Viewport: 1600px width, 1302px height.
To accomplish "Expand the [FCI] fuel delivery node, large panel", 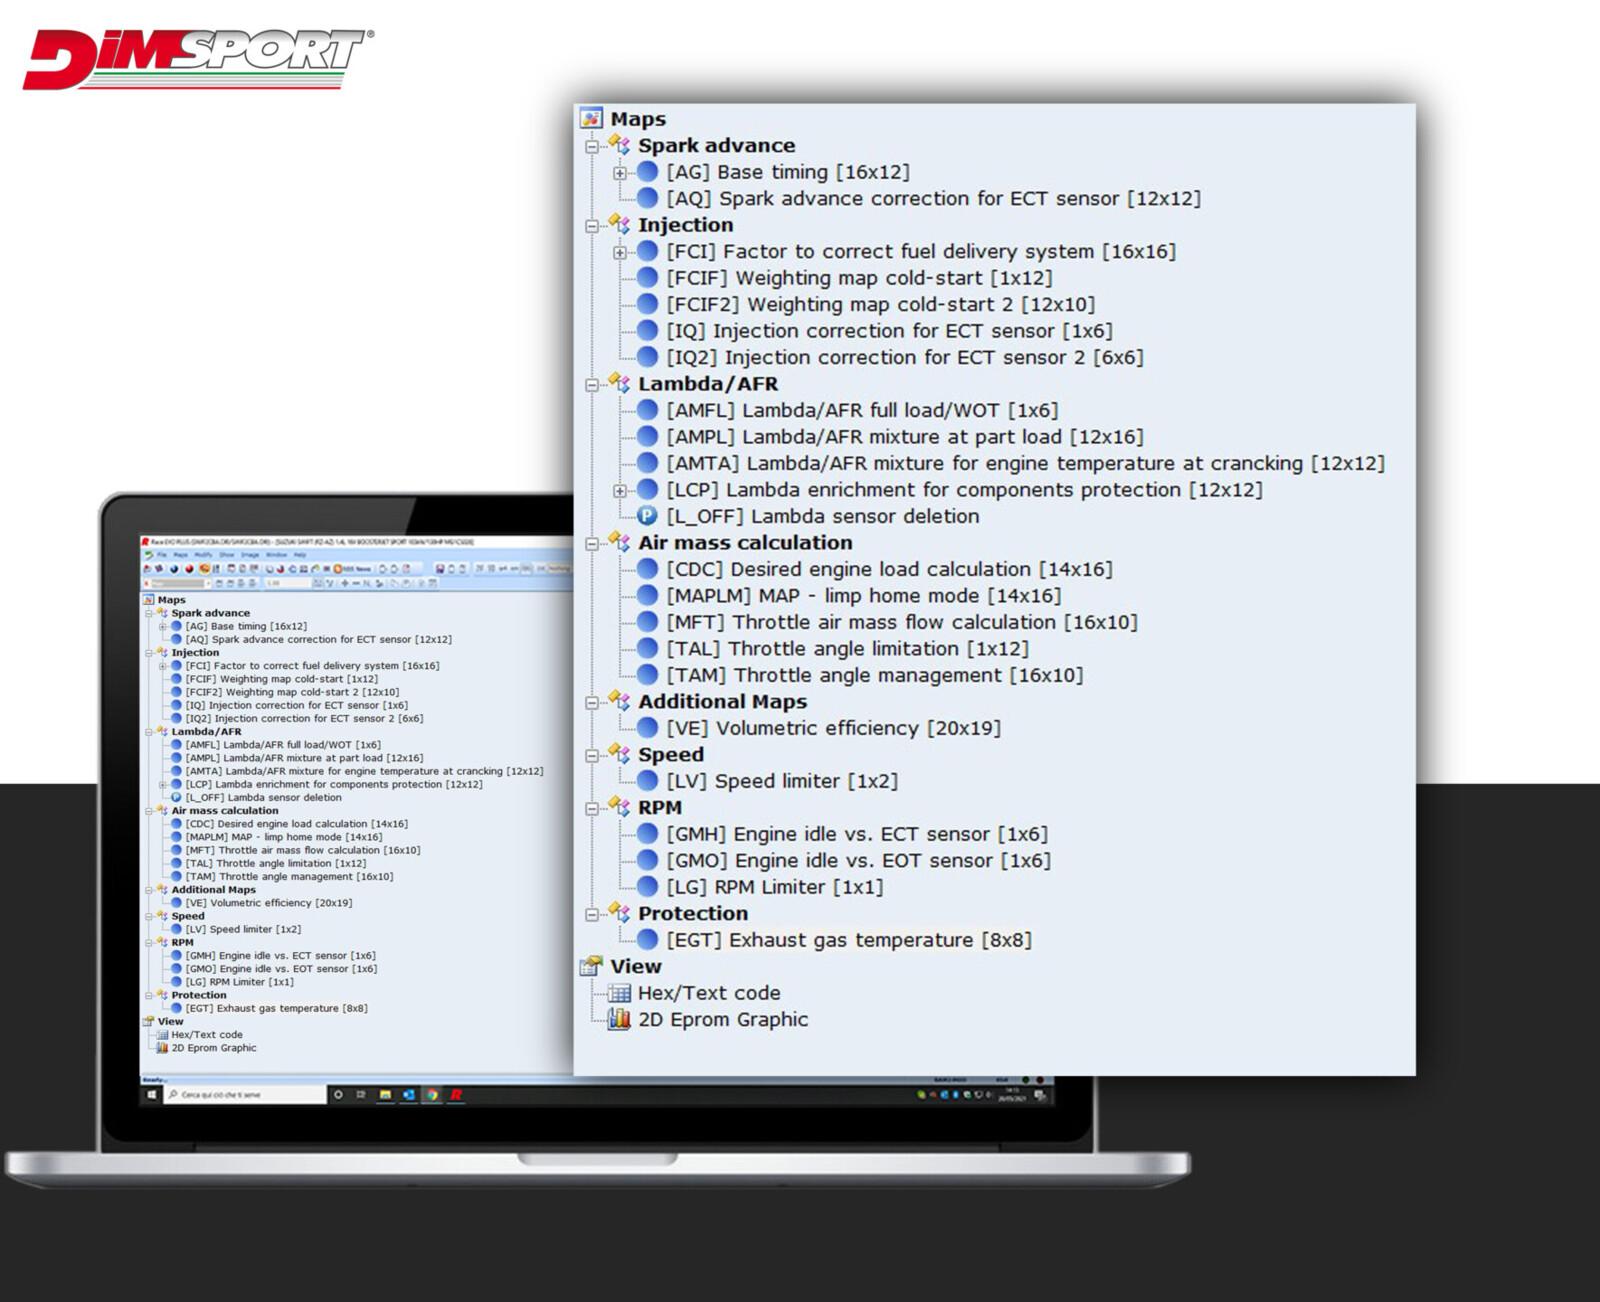I will pos(620,252).
